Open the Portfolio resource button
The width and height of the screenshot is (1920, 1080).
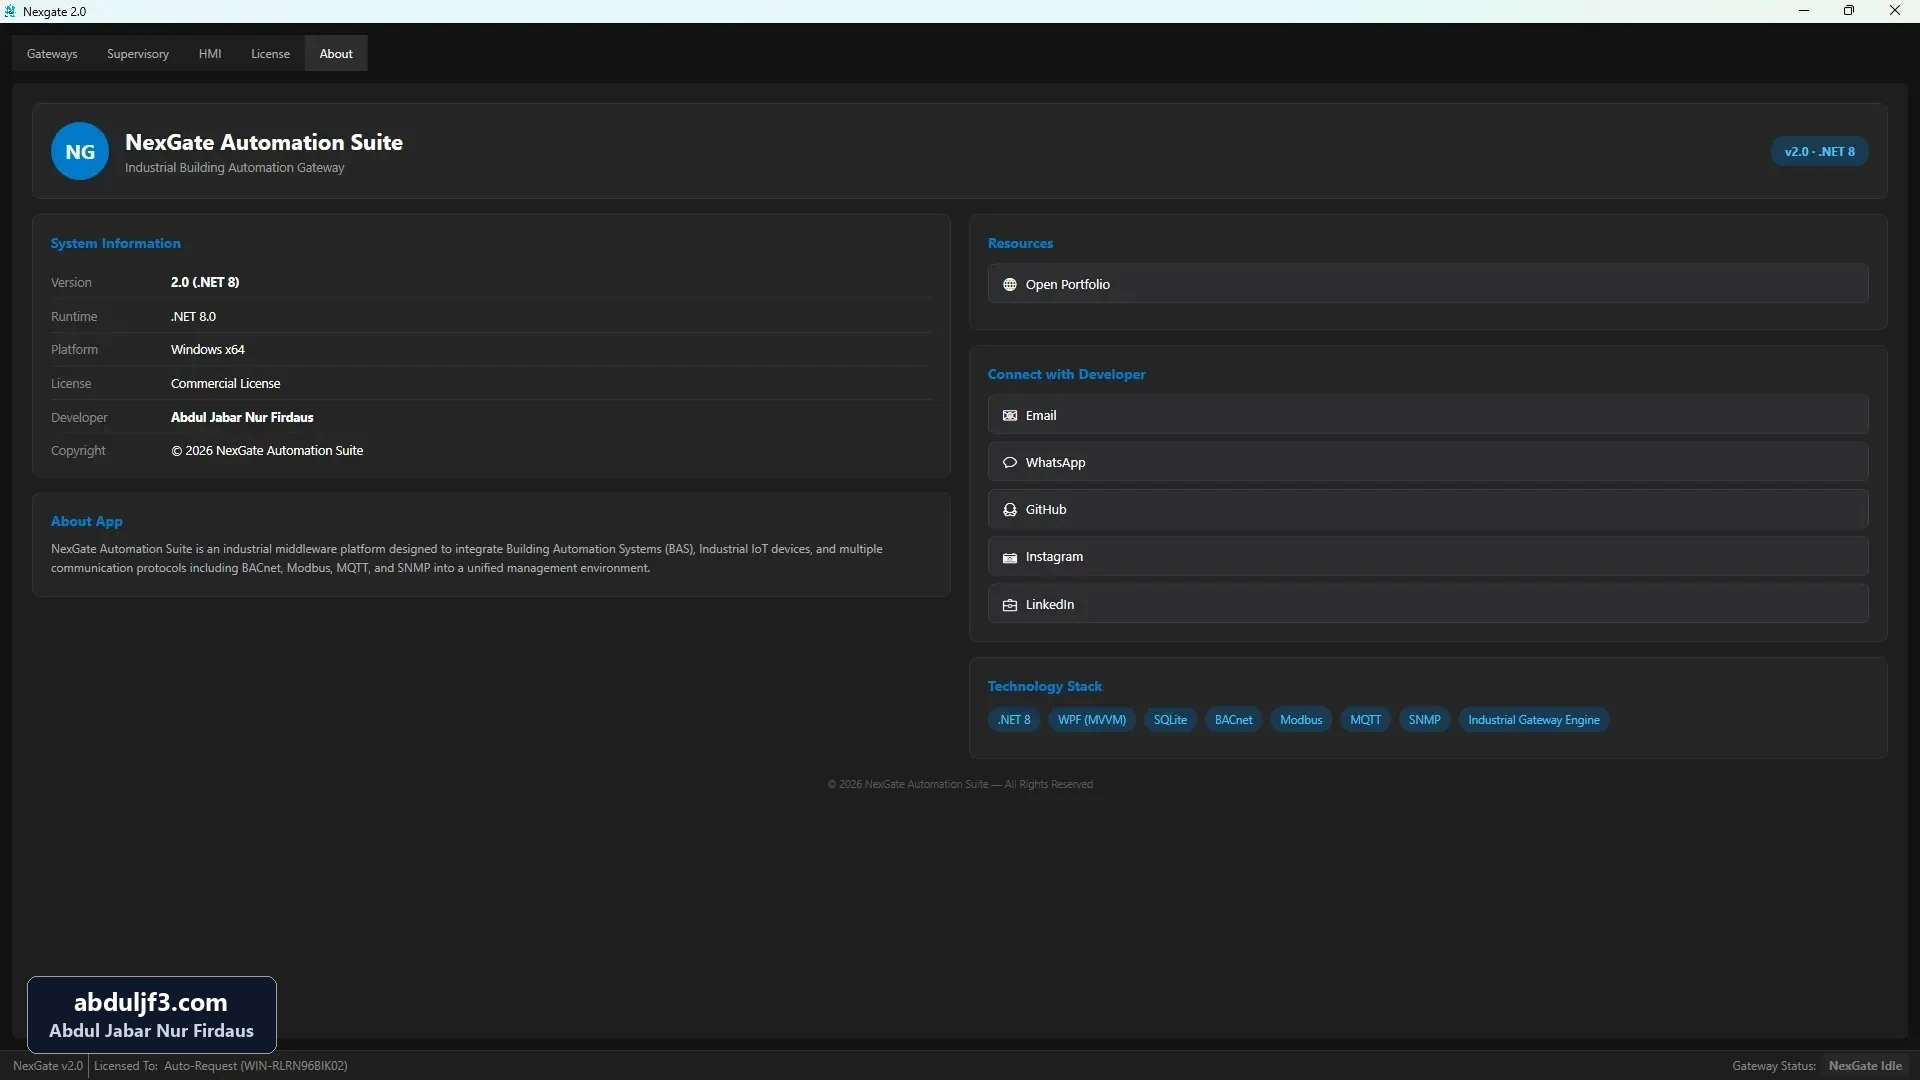click(x=1428, y=284)
